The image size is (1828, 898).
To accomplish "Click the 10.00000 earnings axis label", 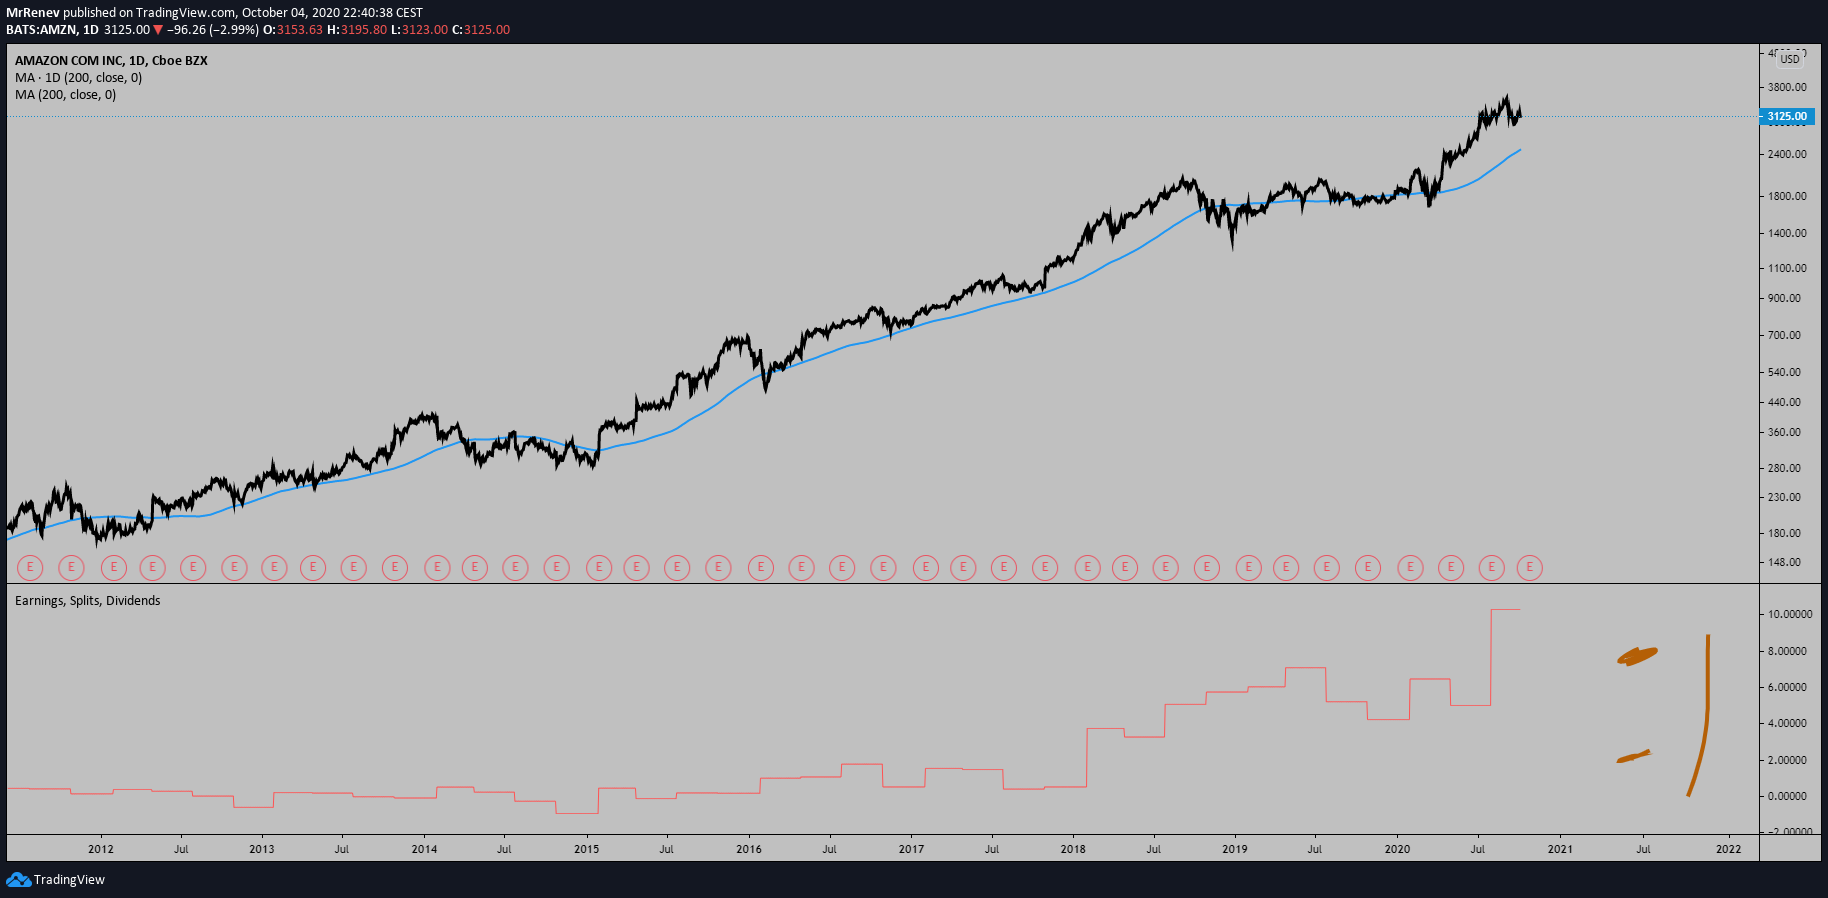I will tap(1790, 615).
